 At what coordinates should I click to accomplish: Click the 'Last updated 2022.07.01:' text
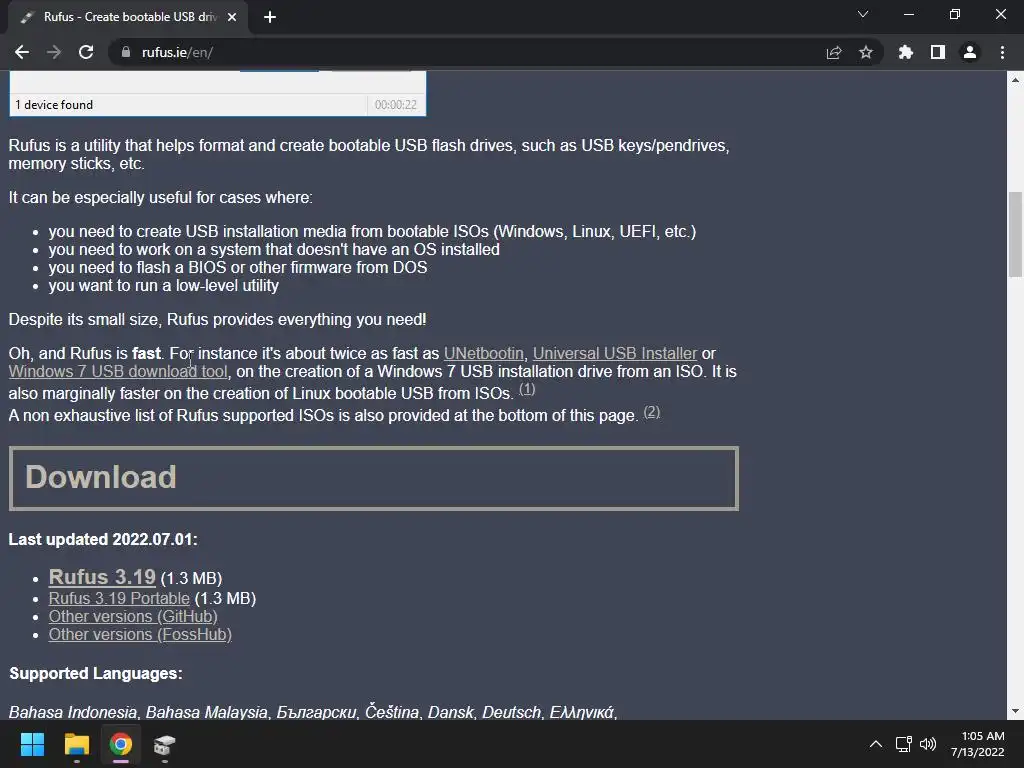[103, 539]
